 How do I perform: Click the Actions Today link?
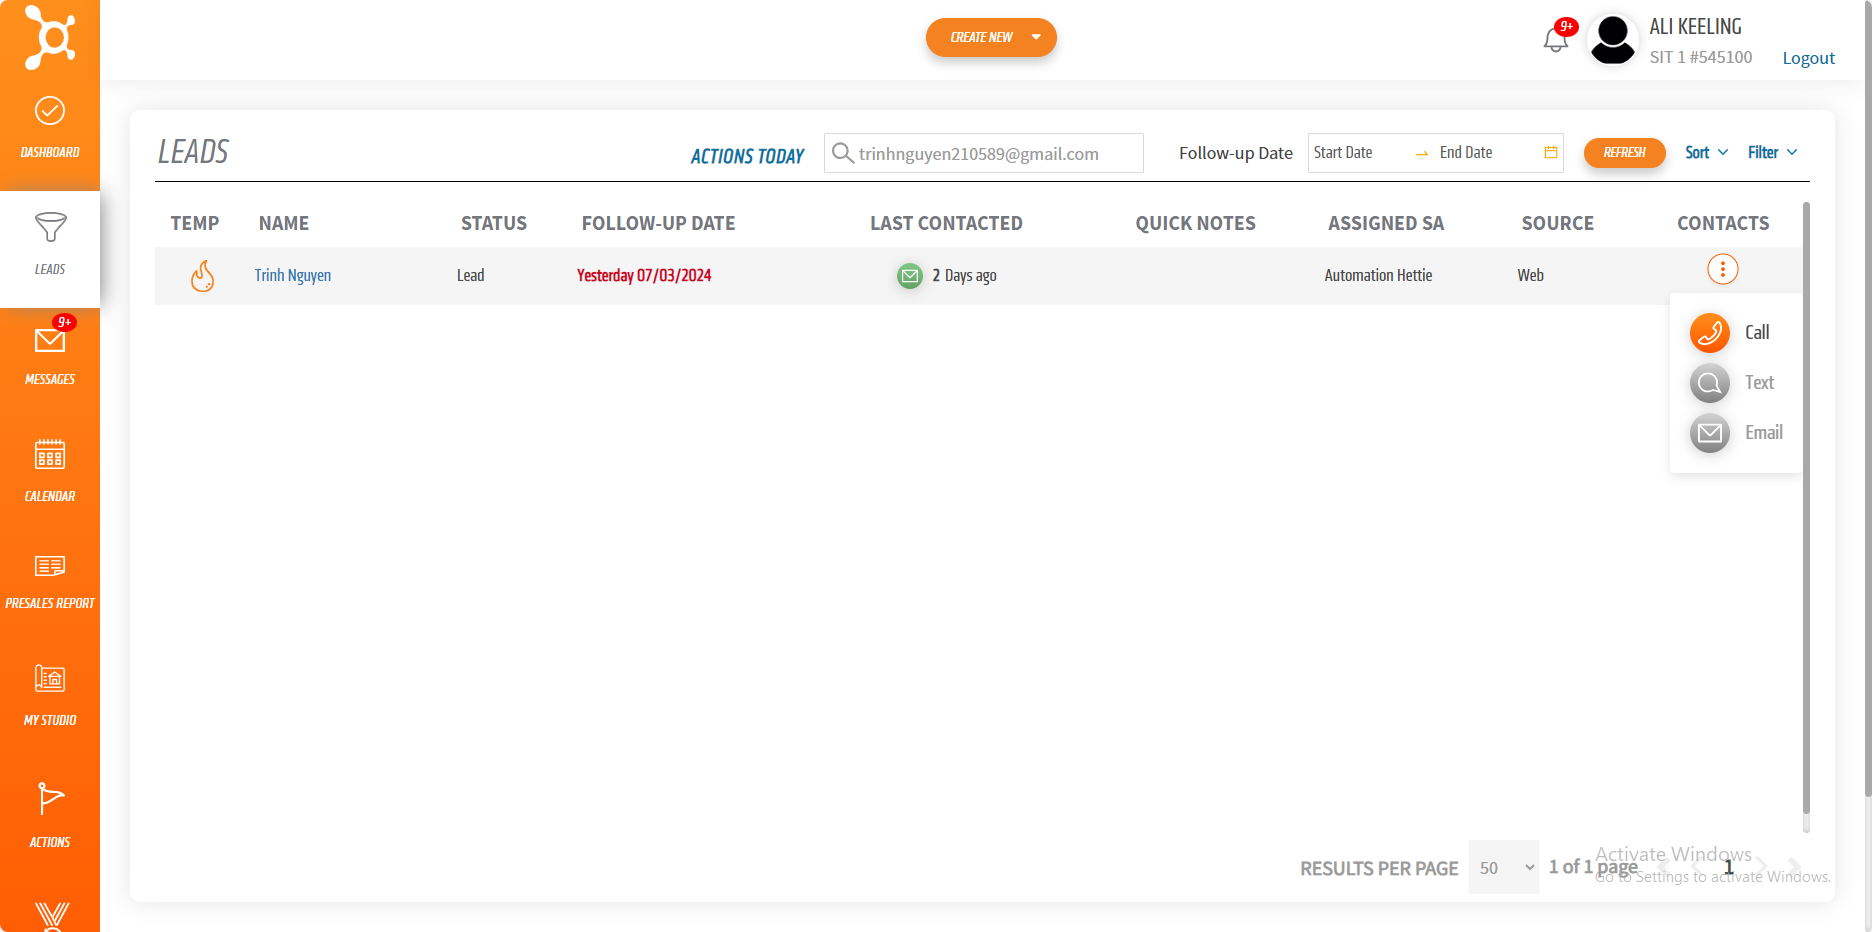coord(747,156)
